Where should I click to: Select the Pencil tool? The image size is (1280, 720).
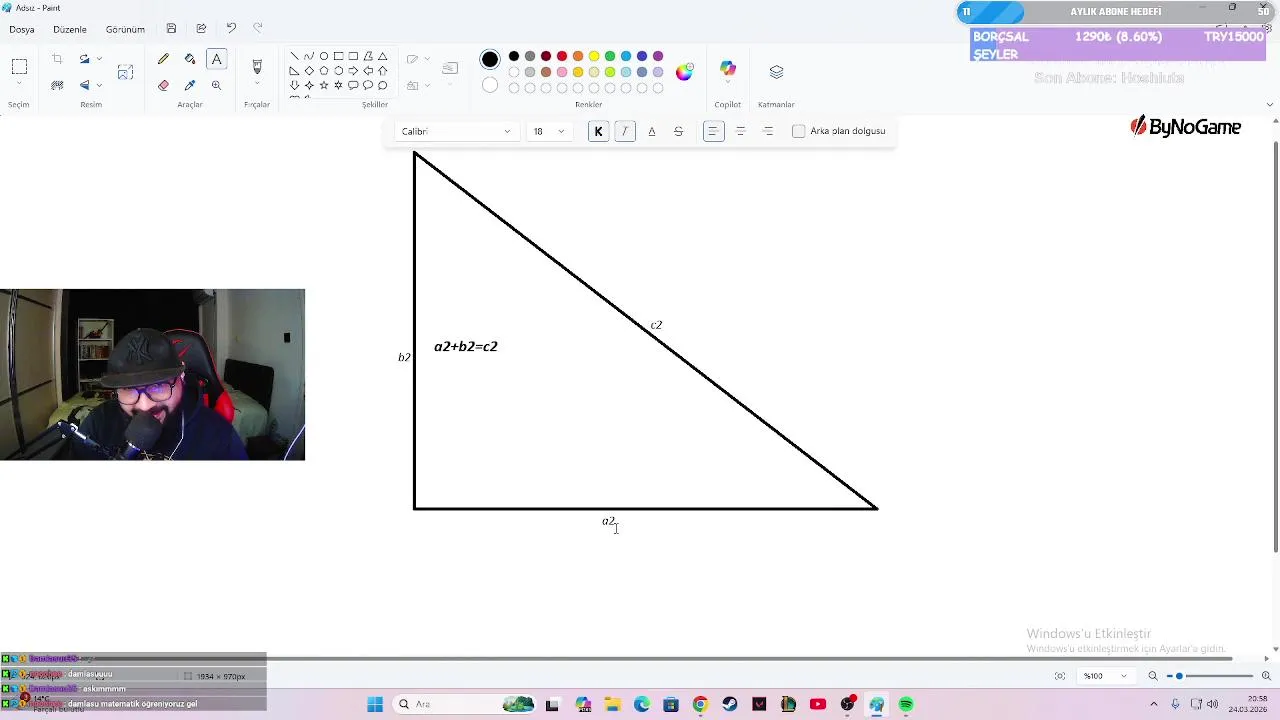pyautogui.click(x=163, y=59)
